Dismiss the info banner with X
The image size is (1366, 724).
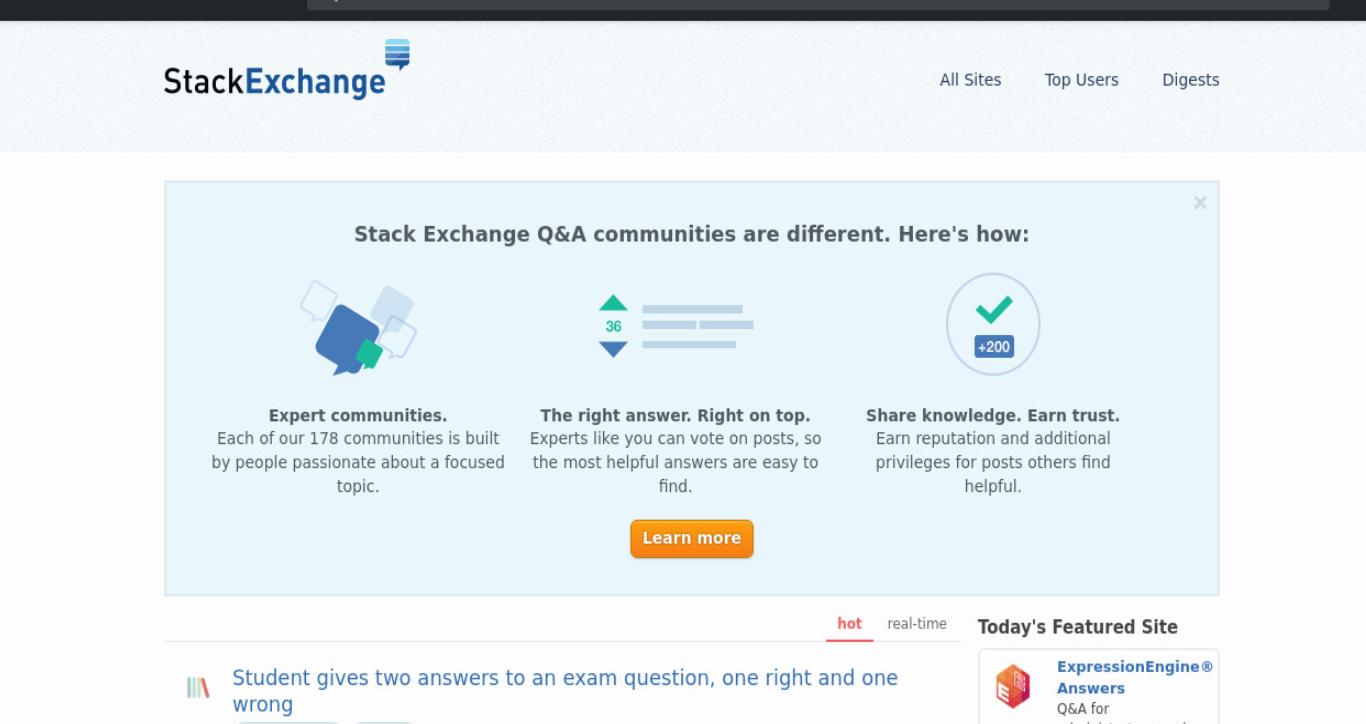pos(1200,203)
